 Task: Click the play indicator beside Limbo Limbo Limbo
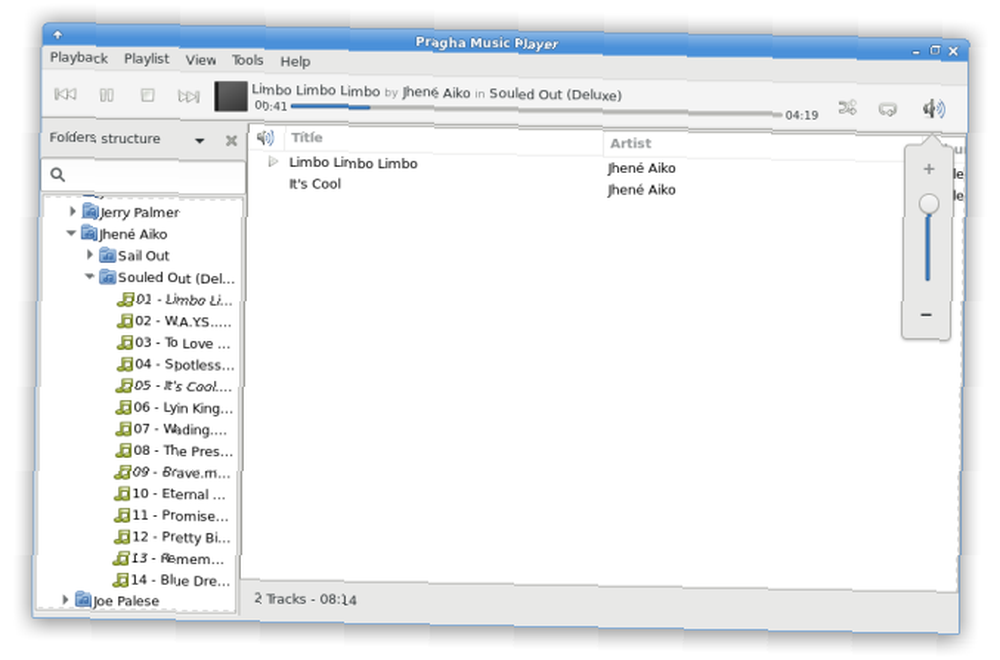coord(273,161)
